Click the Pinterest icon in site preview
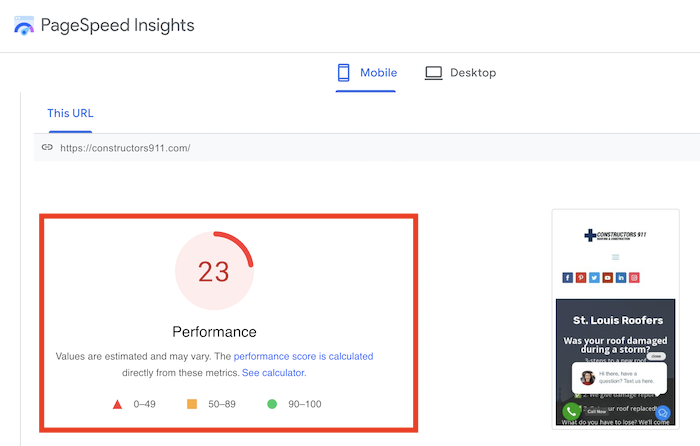This screenshot has height=446, width=700. pyautogui.click(x=581, y=277)
